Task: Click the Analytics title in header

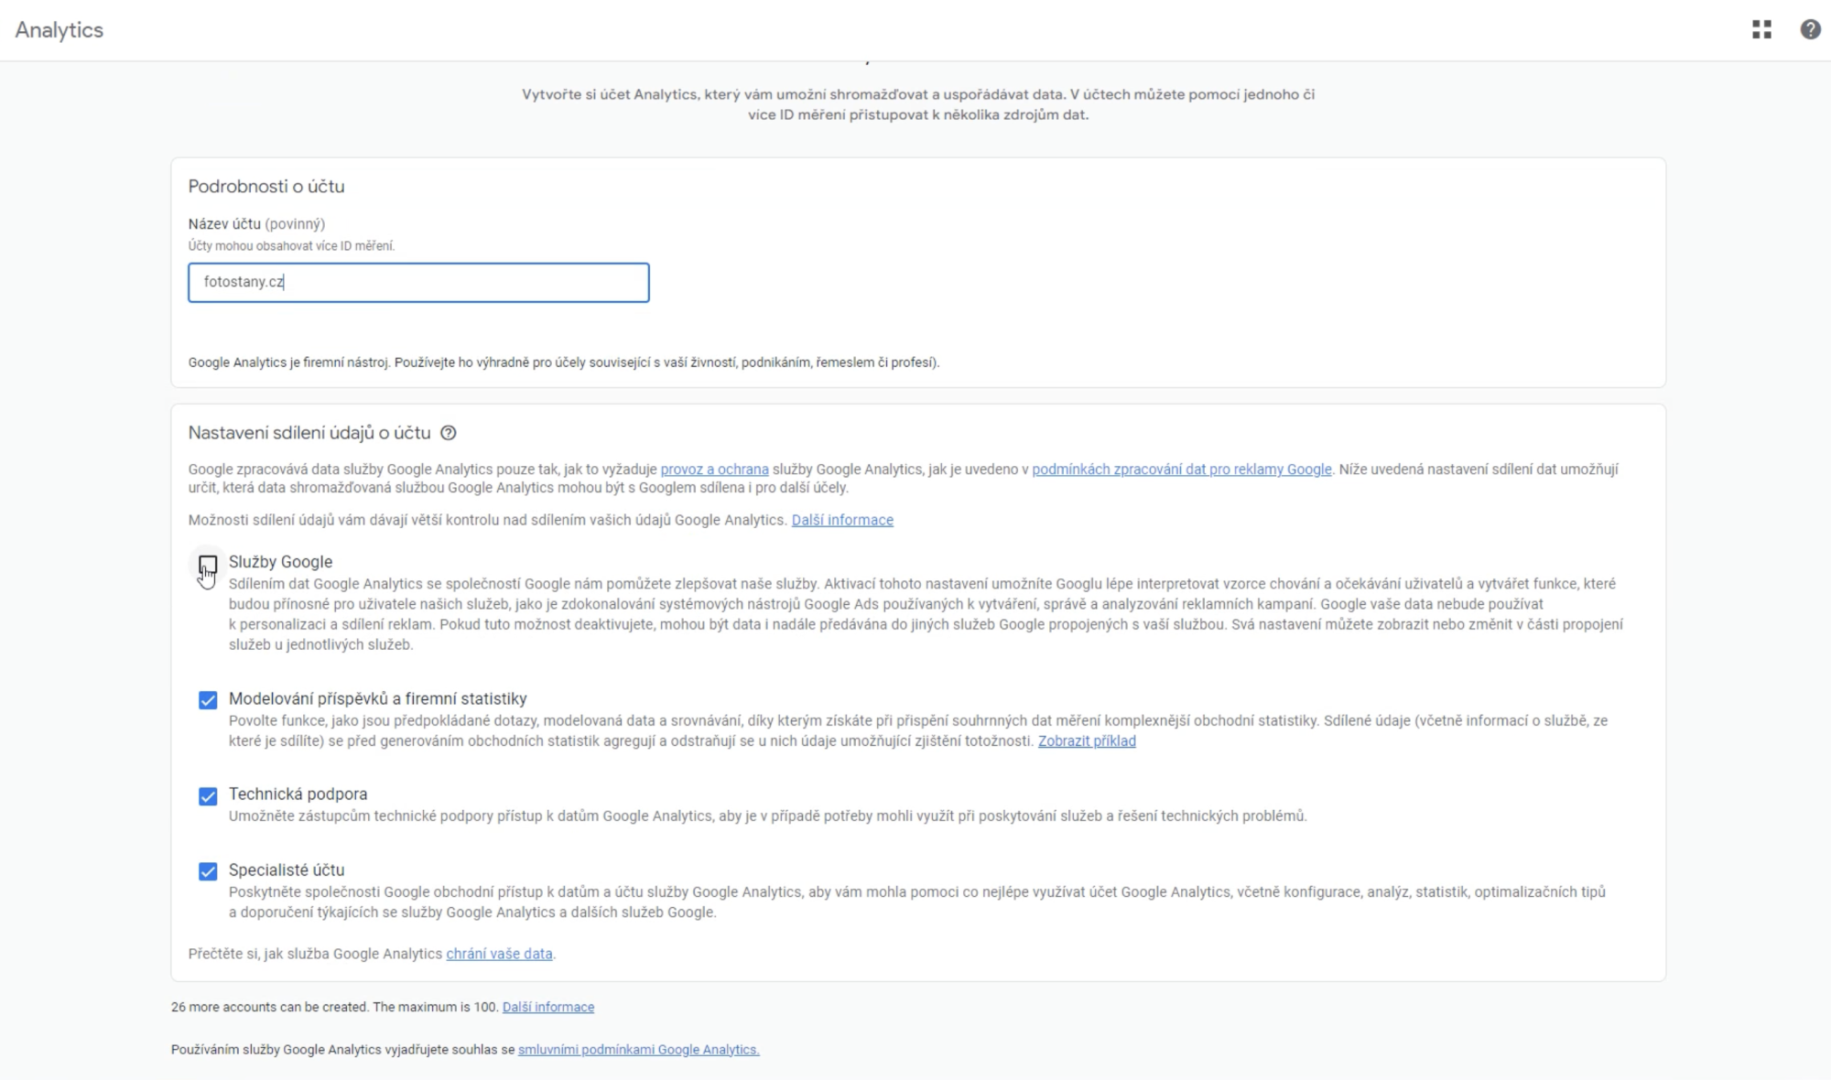Action: 59,30
